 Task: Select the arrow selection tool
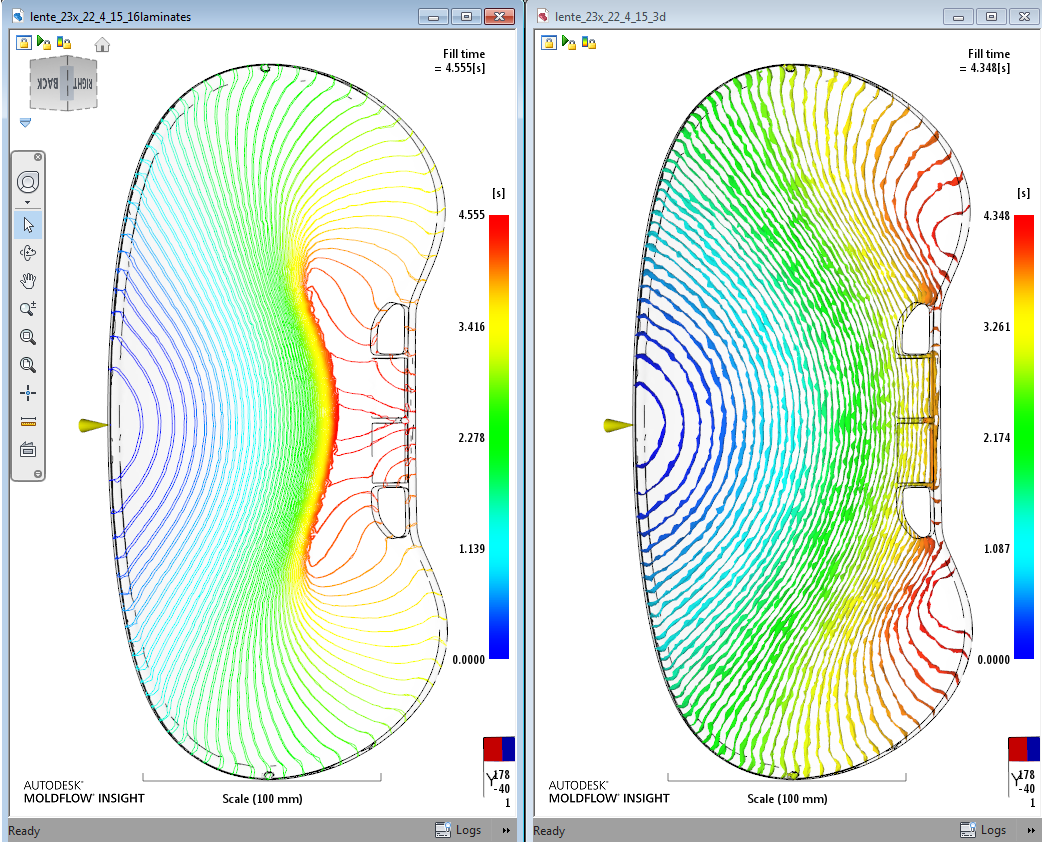(28, 224)
